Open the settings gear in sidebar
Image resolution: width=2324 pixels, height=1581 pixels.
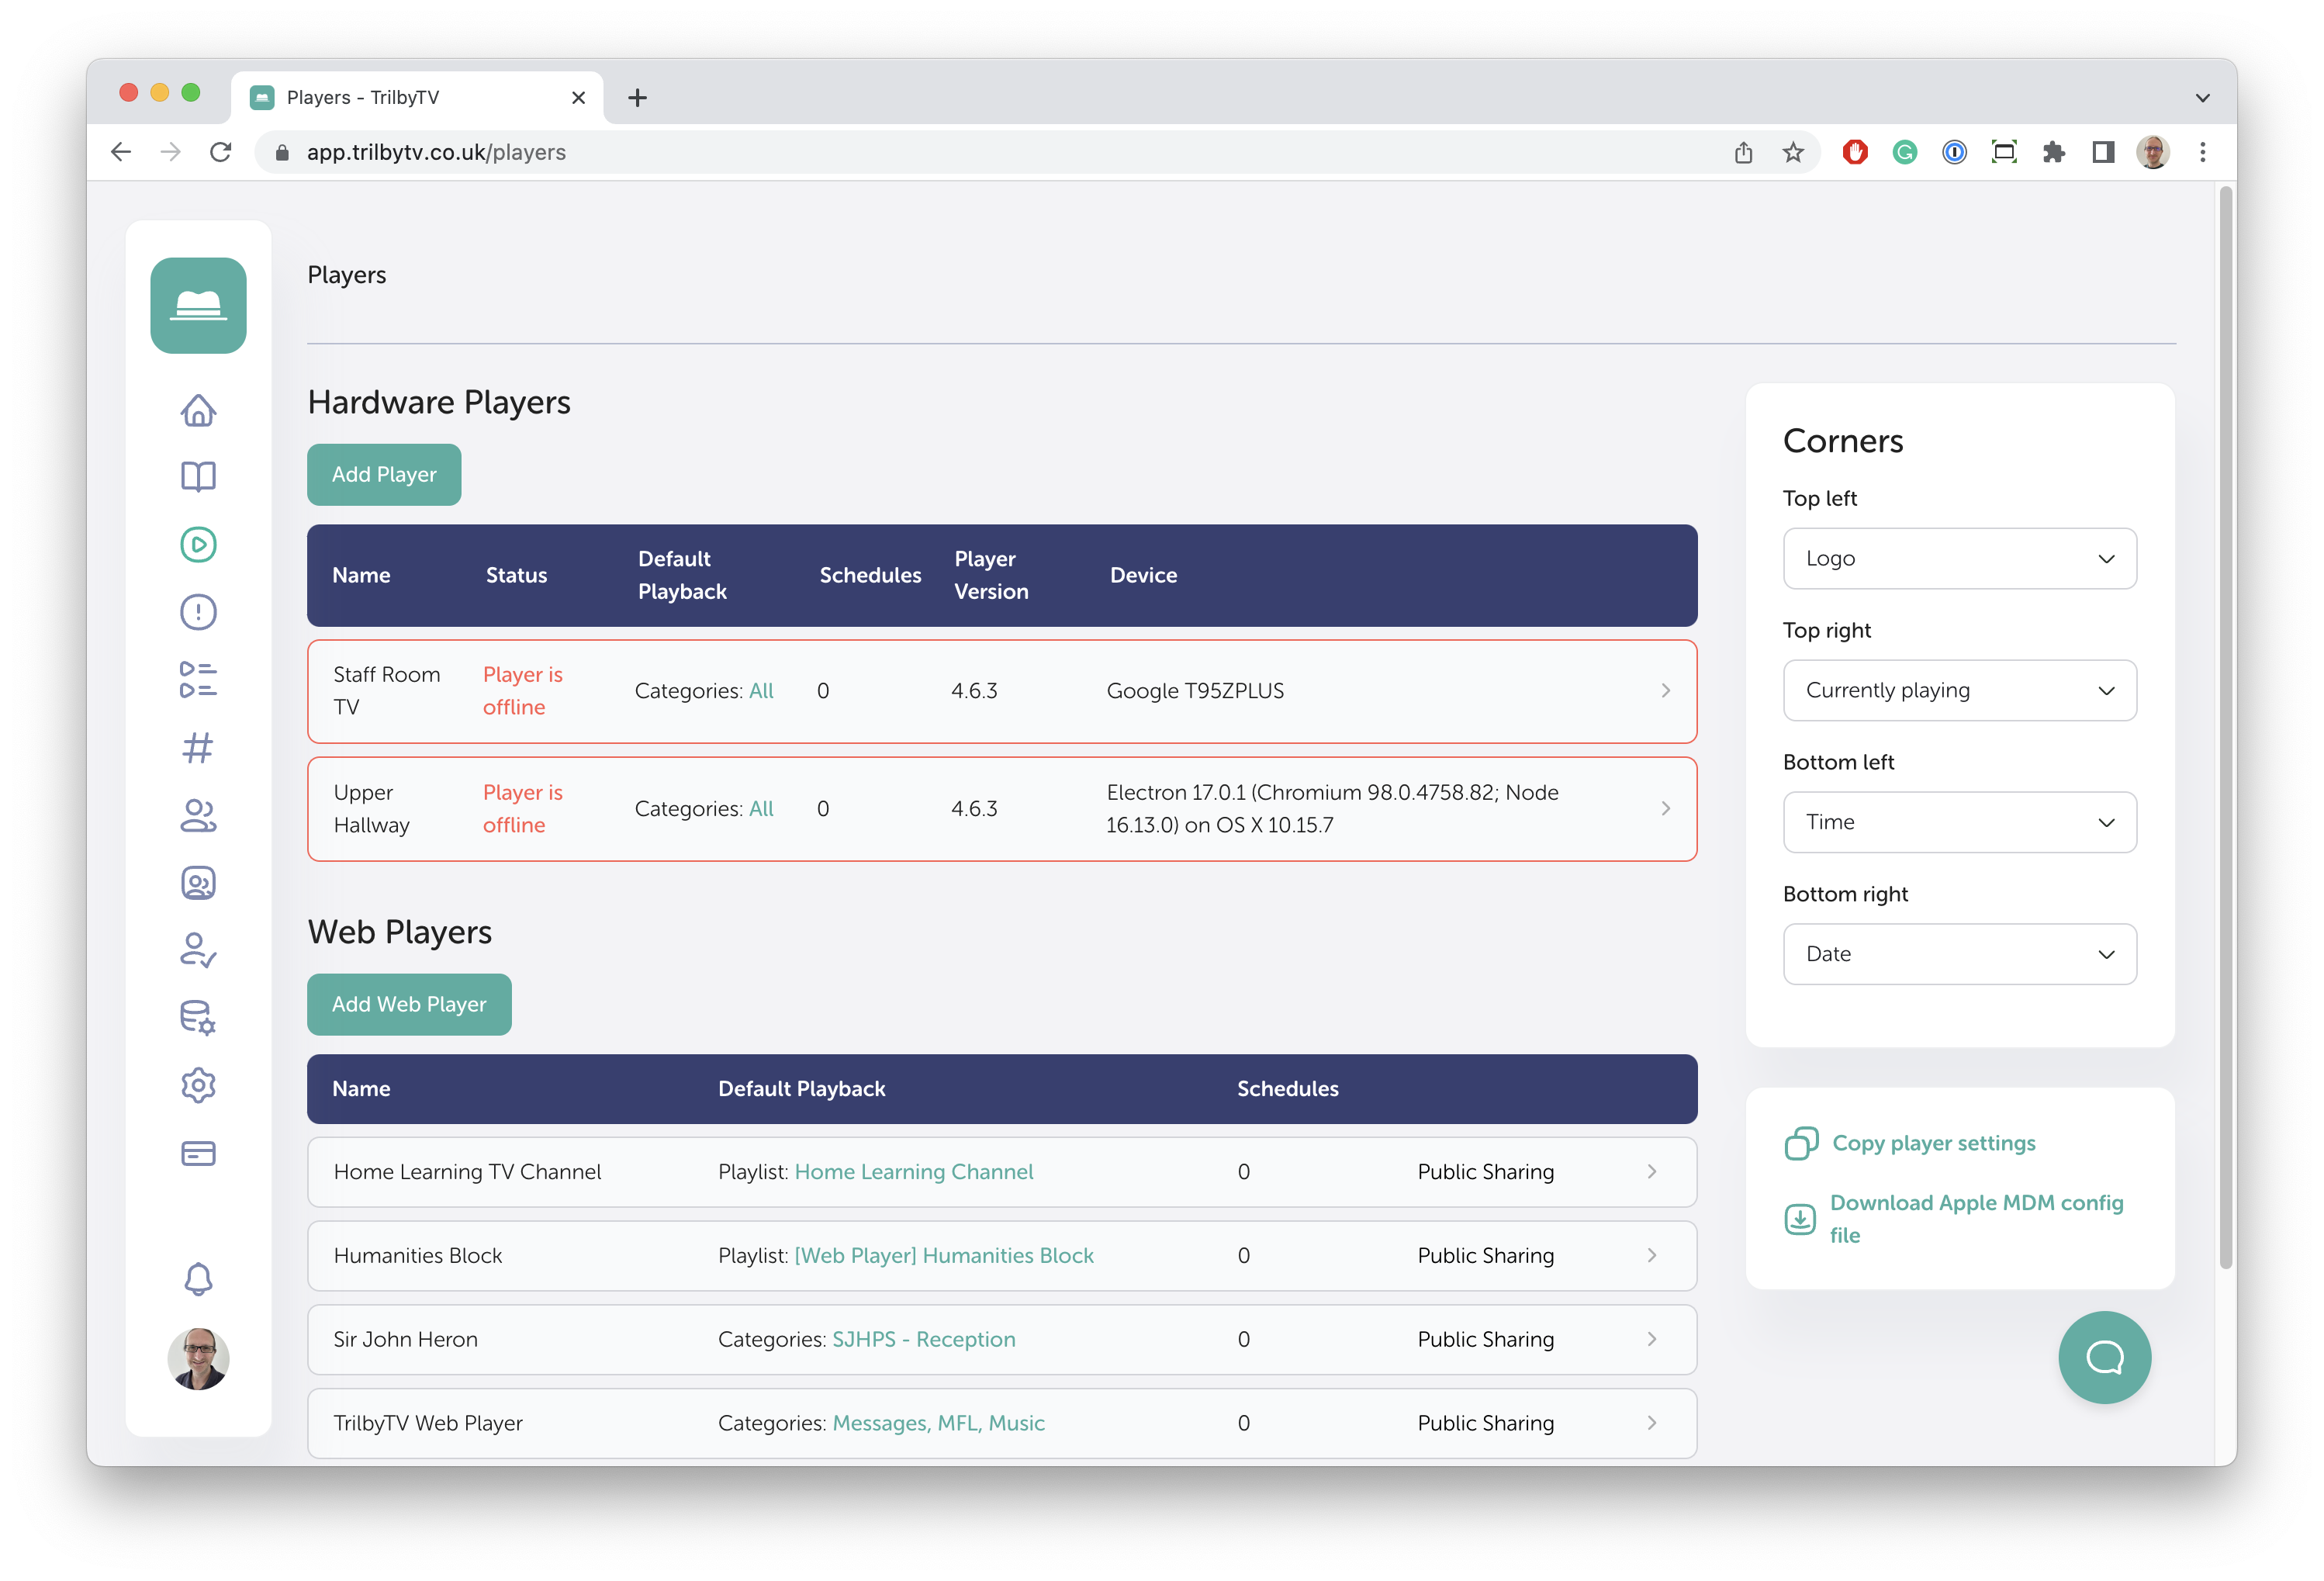[198, 1085]
